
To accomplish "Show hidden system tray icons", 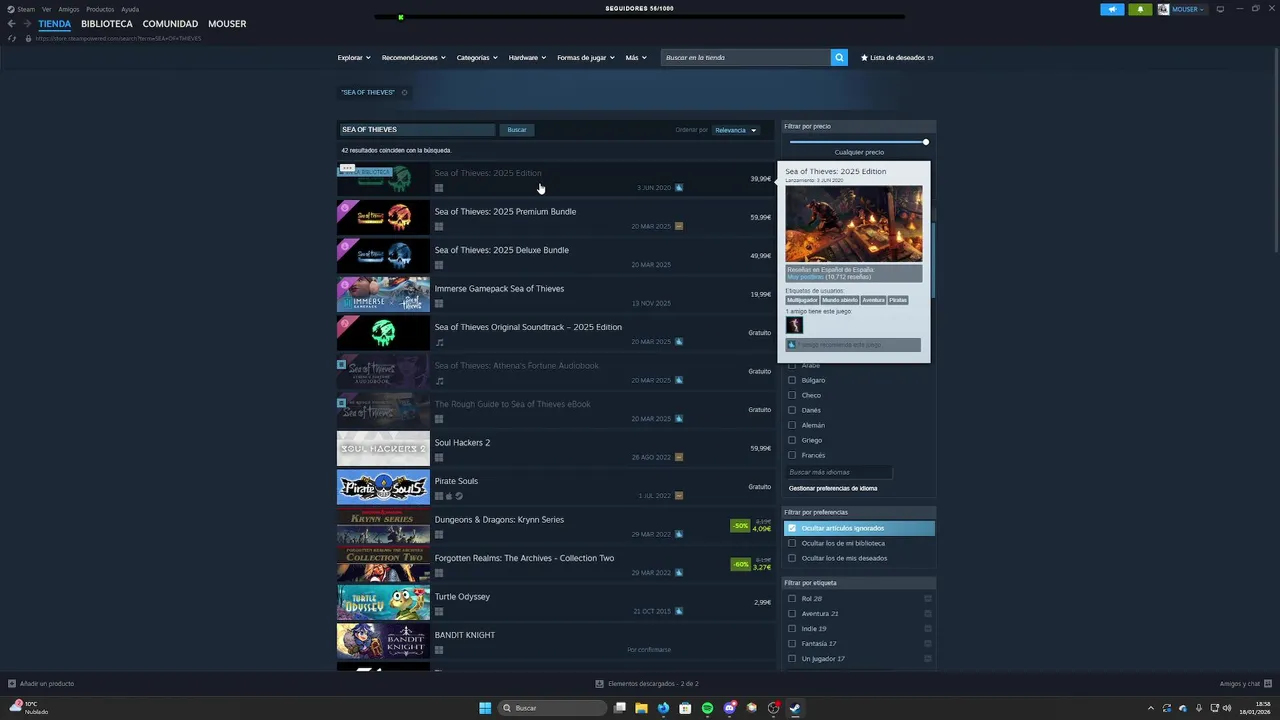I will pos(1150,708).
